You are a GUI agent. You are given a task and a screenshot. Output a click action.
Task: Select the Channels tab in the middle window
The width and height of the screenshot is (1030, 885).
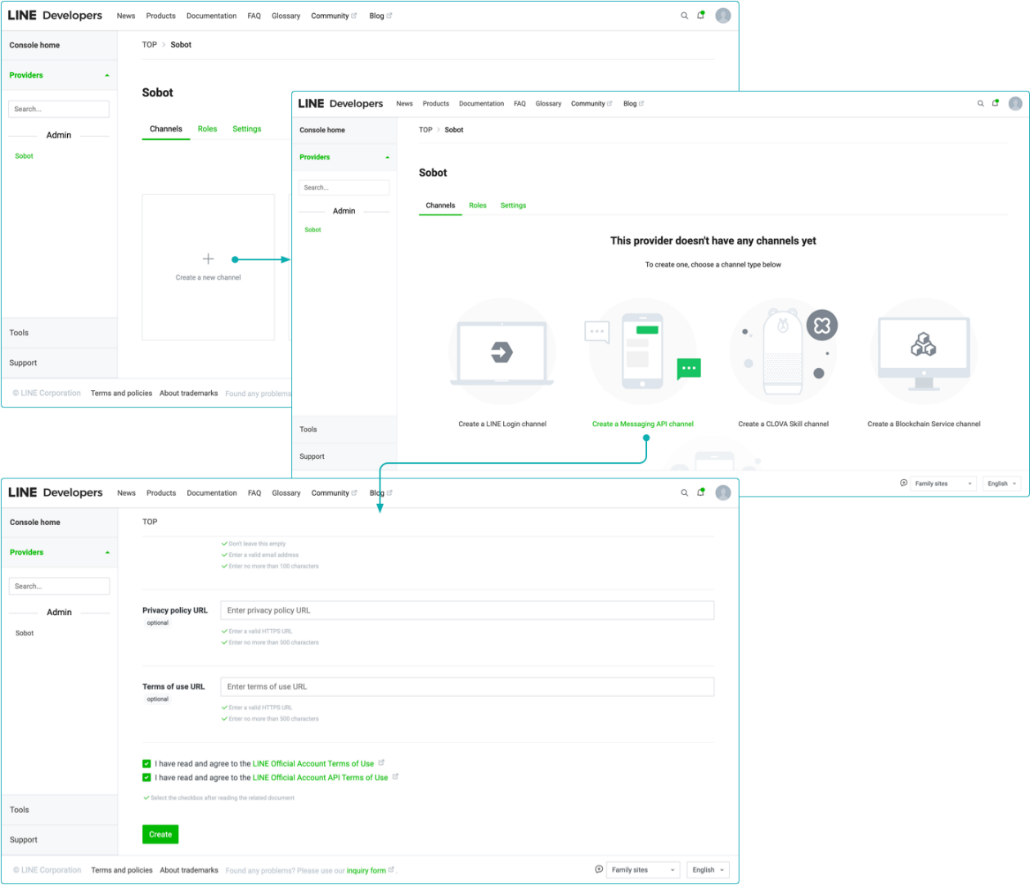click(x=440, y=206)
